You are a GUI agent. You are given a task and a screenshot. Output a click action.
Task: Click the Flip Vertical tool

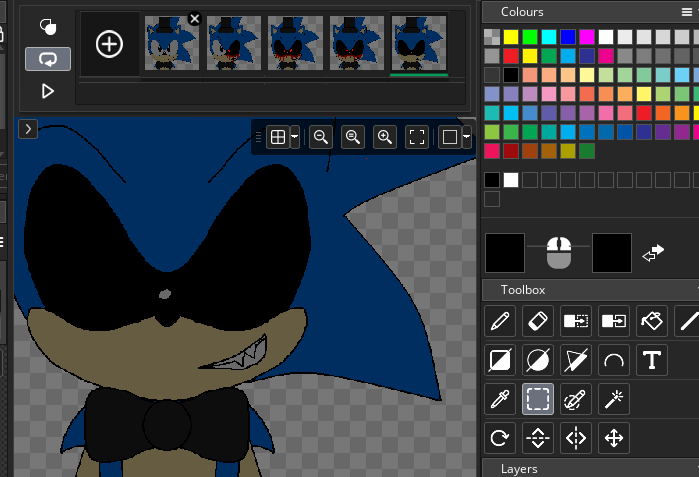538,438
